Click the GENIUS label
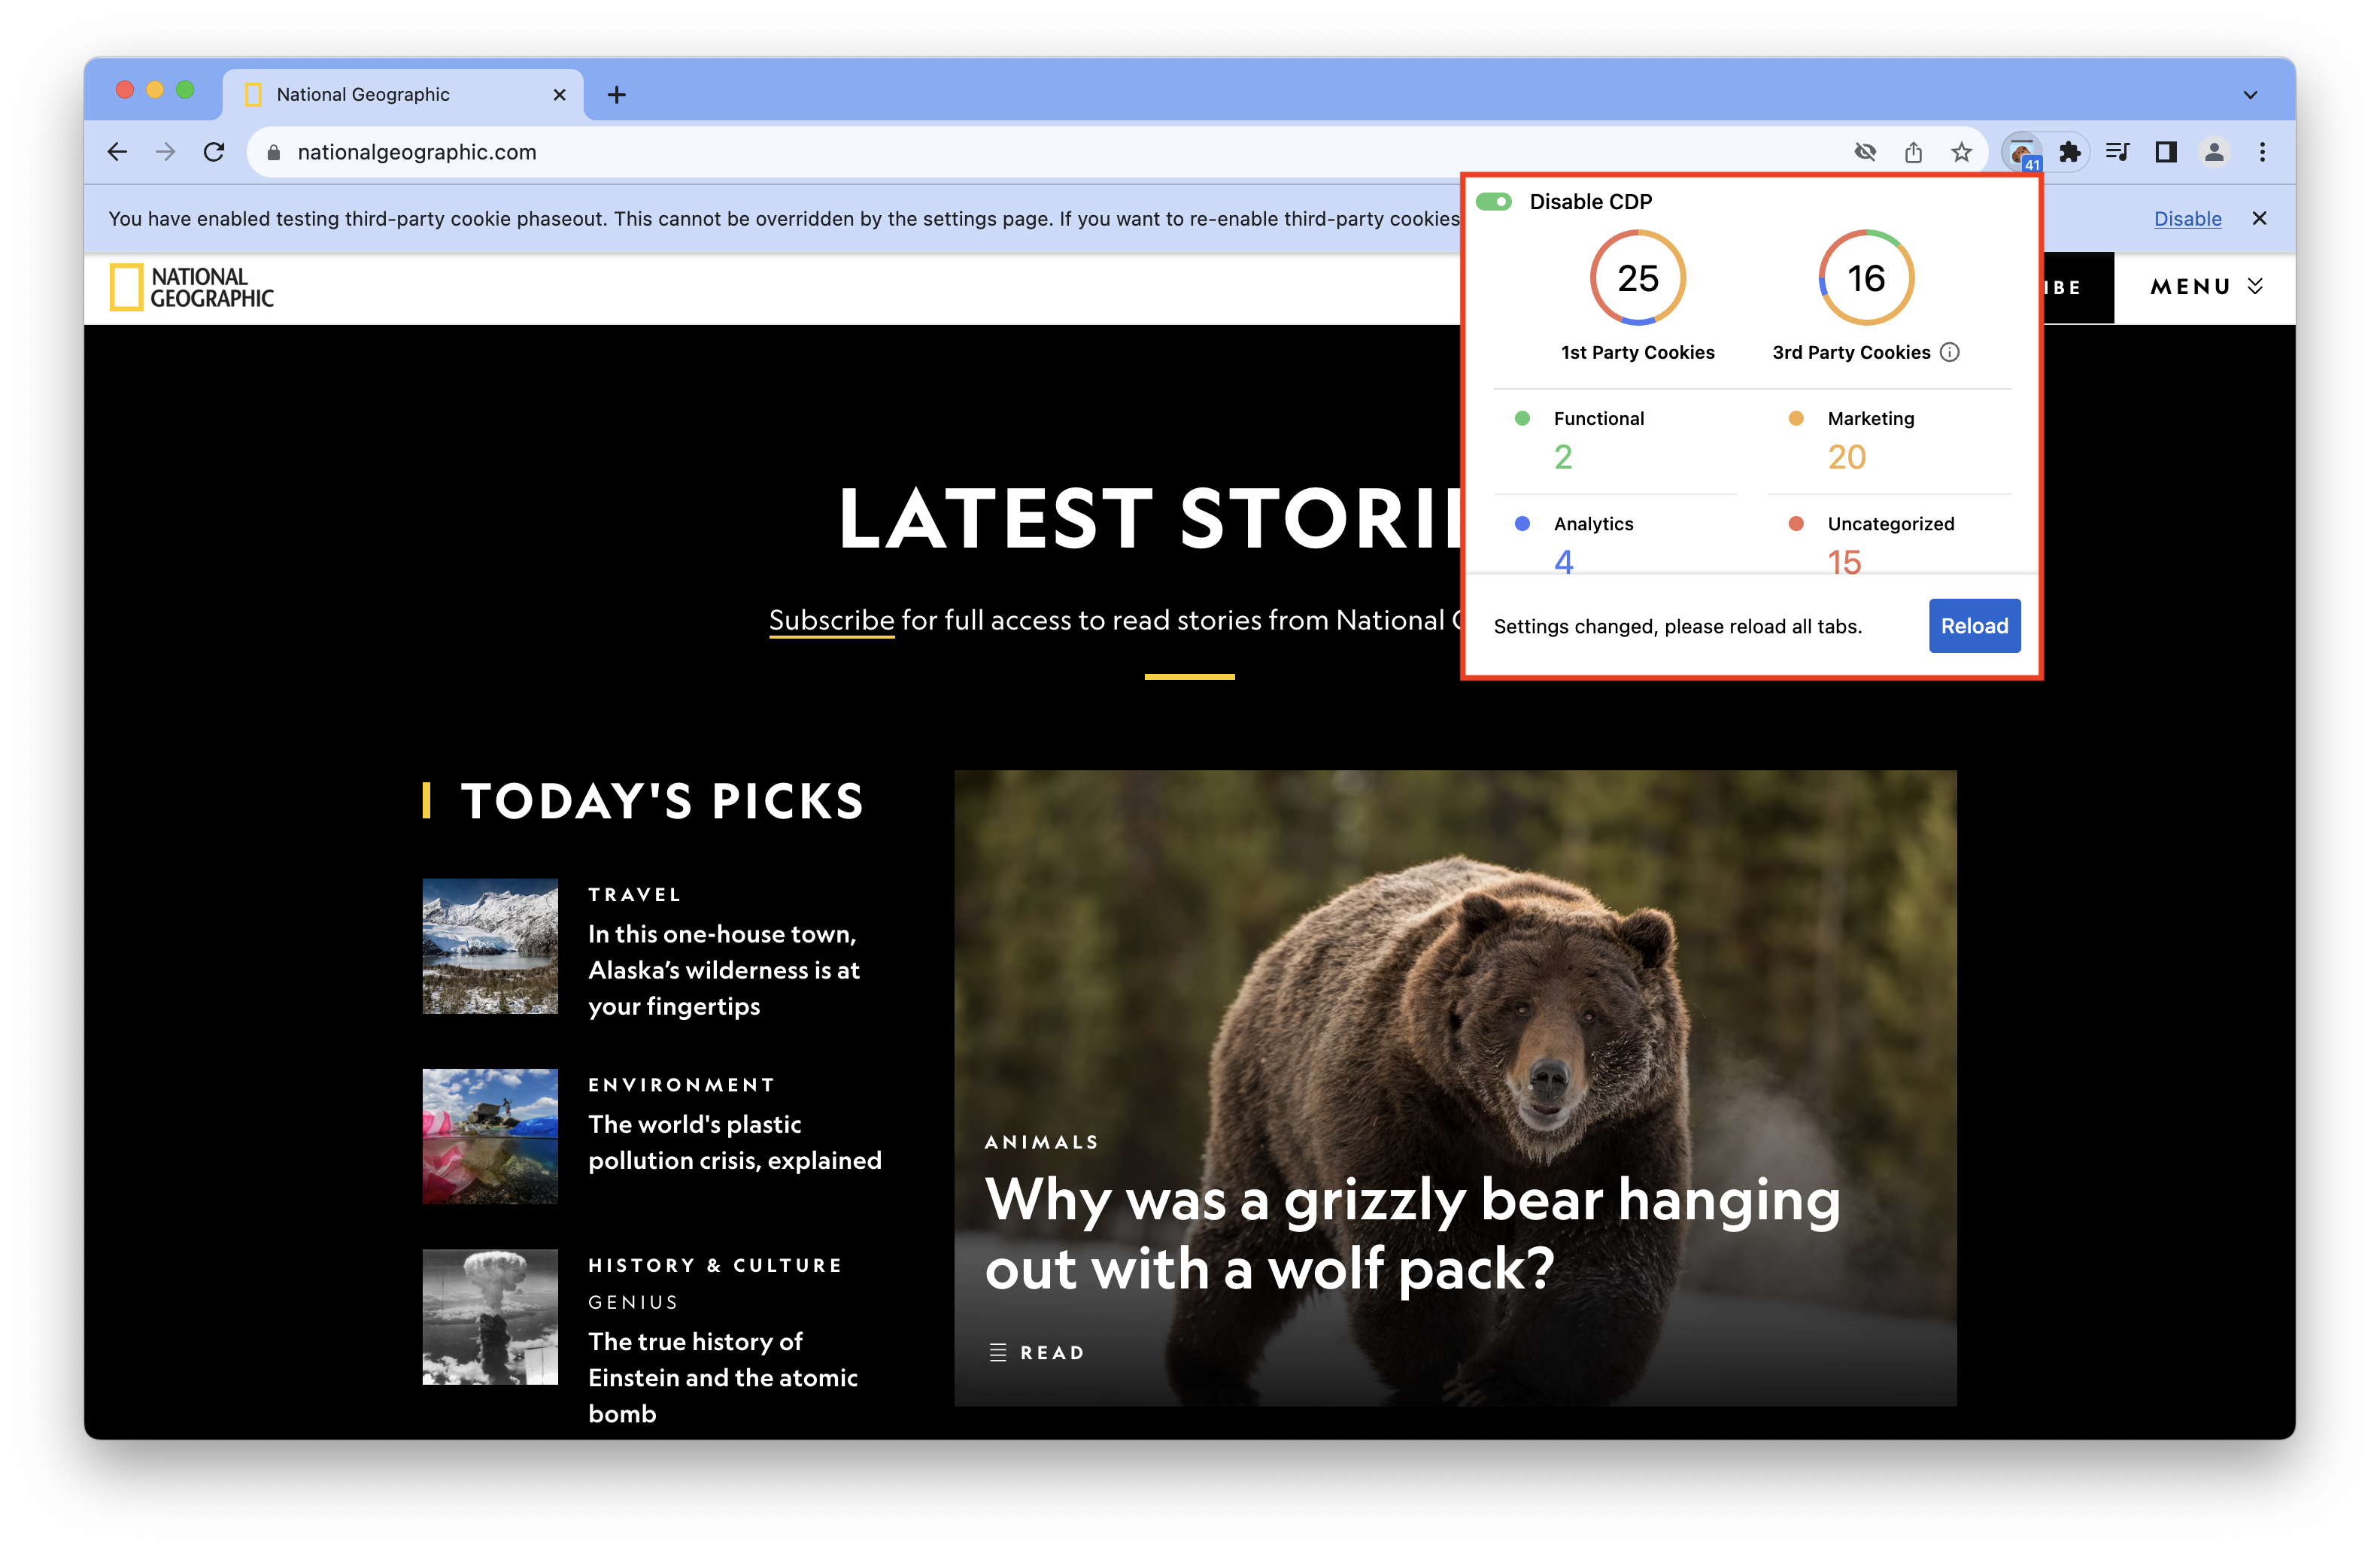2380x1551 pixels. (633, 1302)
